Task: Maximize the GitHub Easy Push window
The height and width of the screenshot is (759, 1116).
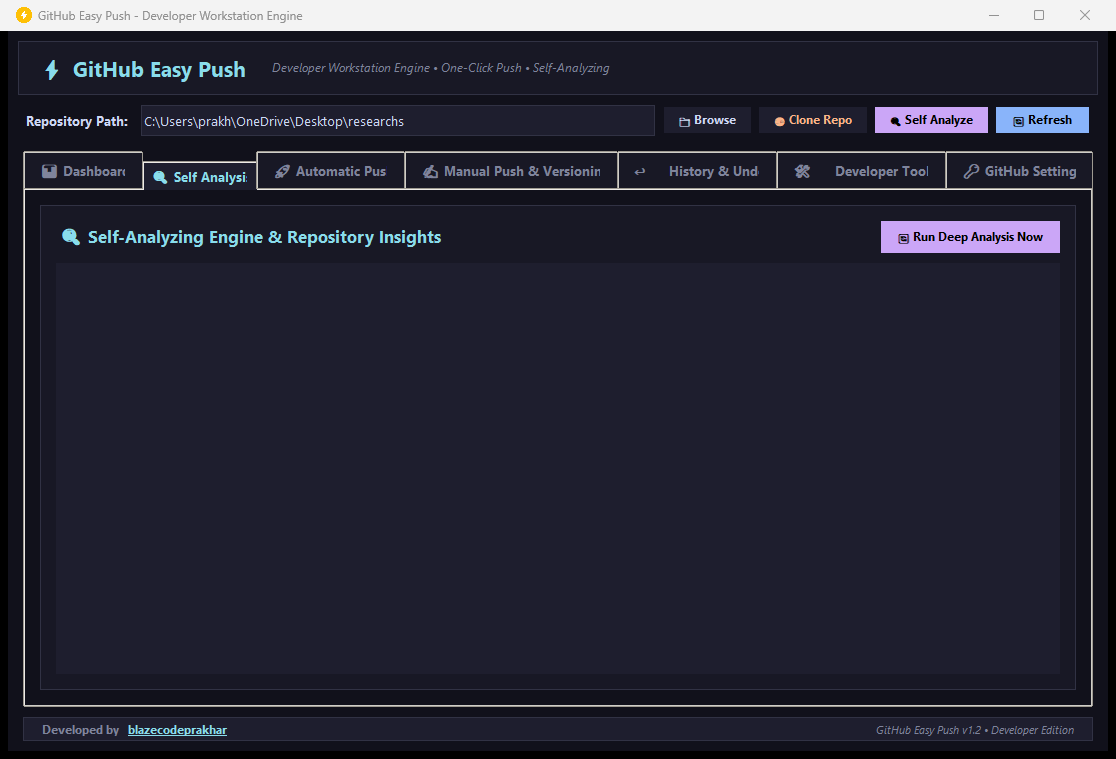Action: [x=1039, y=15]
